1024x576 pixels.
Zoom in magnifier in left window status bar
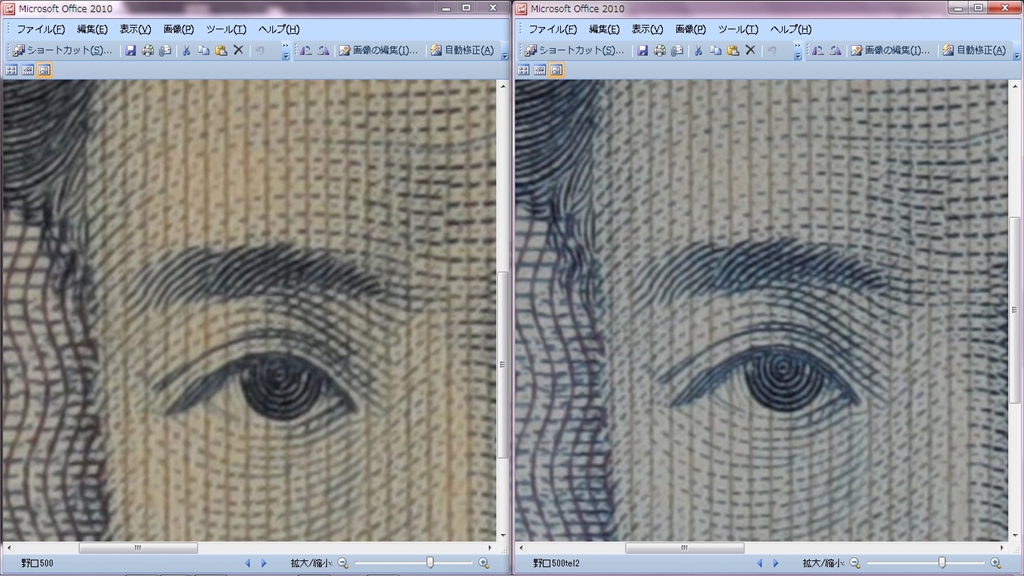tap(483, 563)
